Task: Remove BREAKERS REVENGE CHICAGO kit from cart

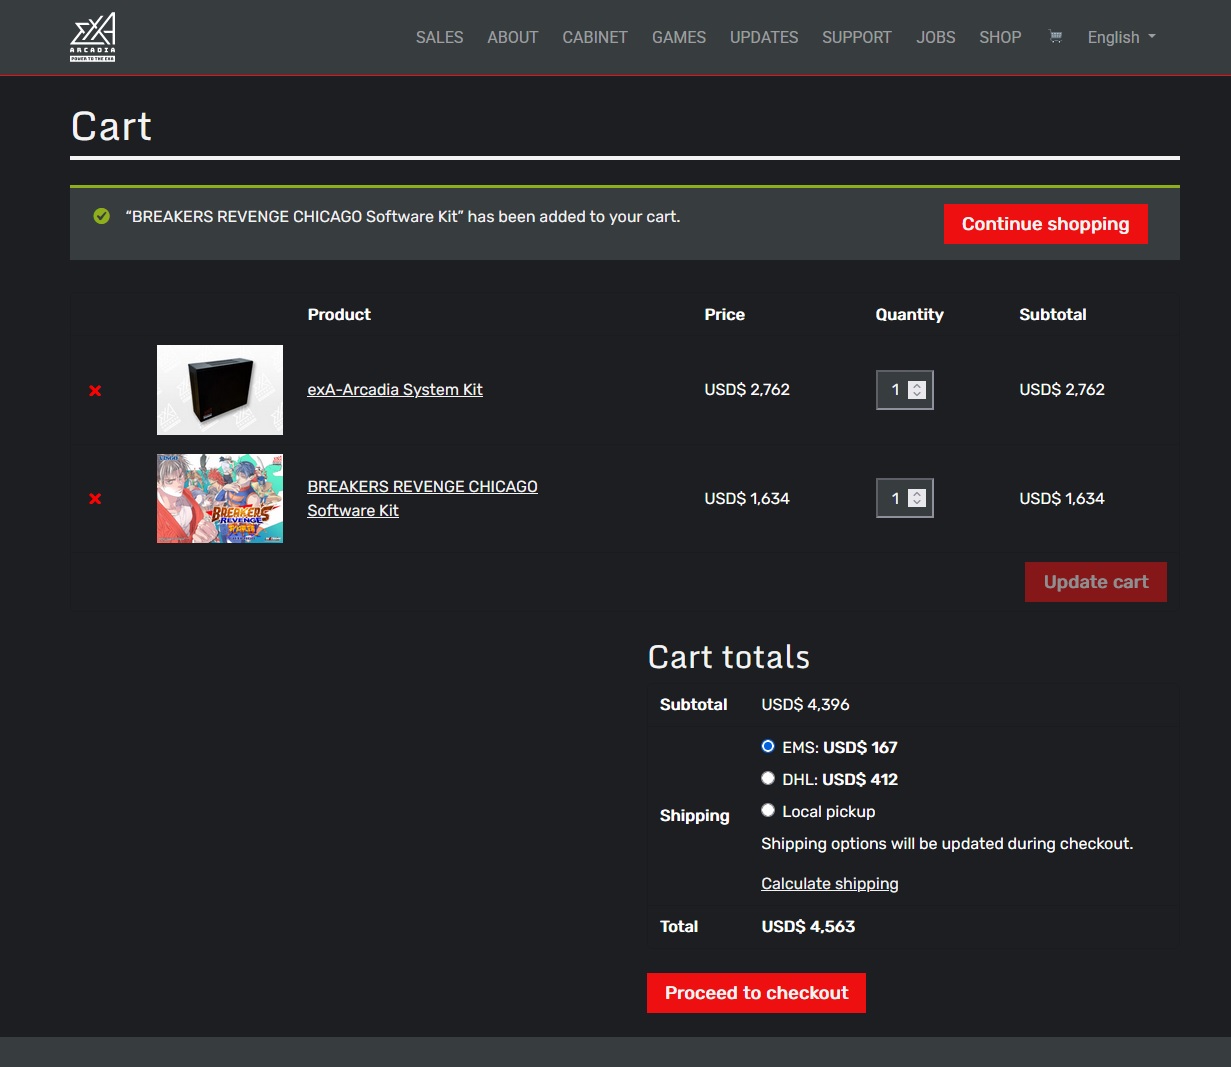Action: (95, 498)
